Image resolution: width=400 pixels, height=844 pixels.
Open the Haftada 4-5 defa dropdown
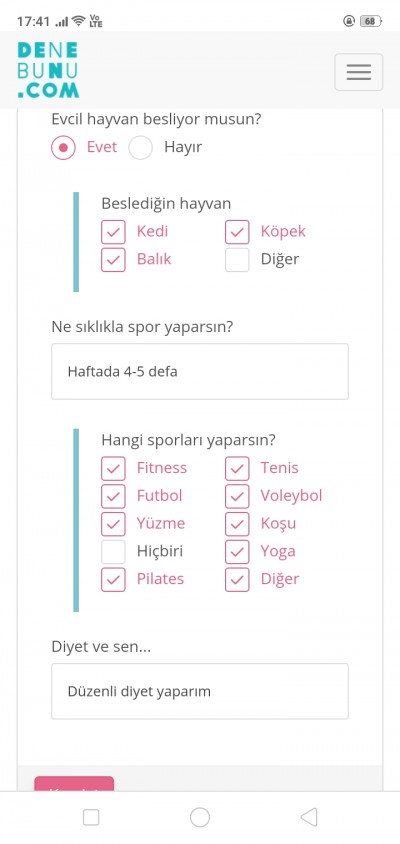pyautogui.click(x=200, y=371)
